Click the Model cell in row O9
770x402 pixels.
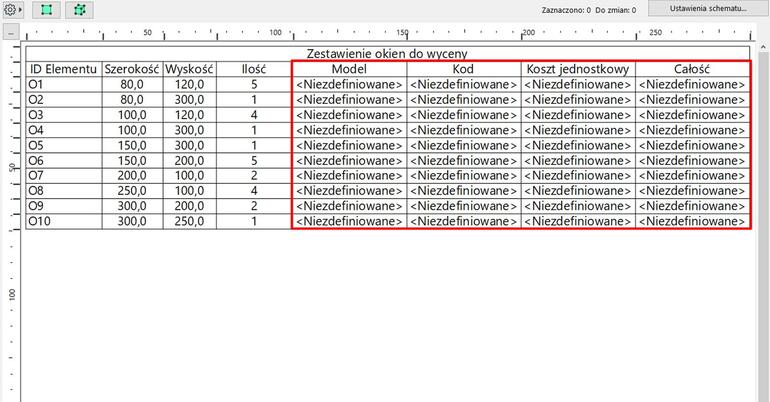click(349, 206)
